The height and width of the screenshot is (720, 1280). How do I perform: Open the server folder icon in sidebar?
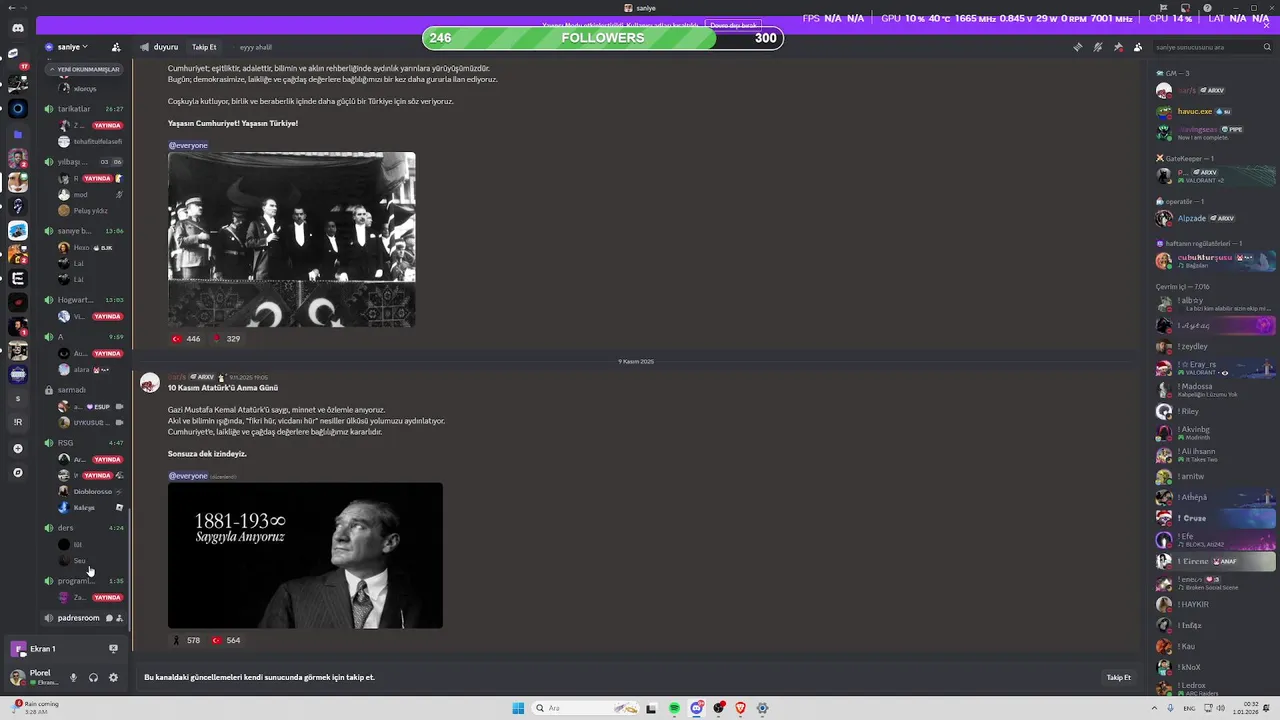pyautogui.click(x=17, y=134)
